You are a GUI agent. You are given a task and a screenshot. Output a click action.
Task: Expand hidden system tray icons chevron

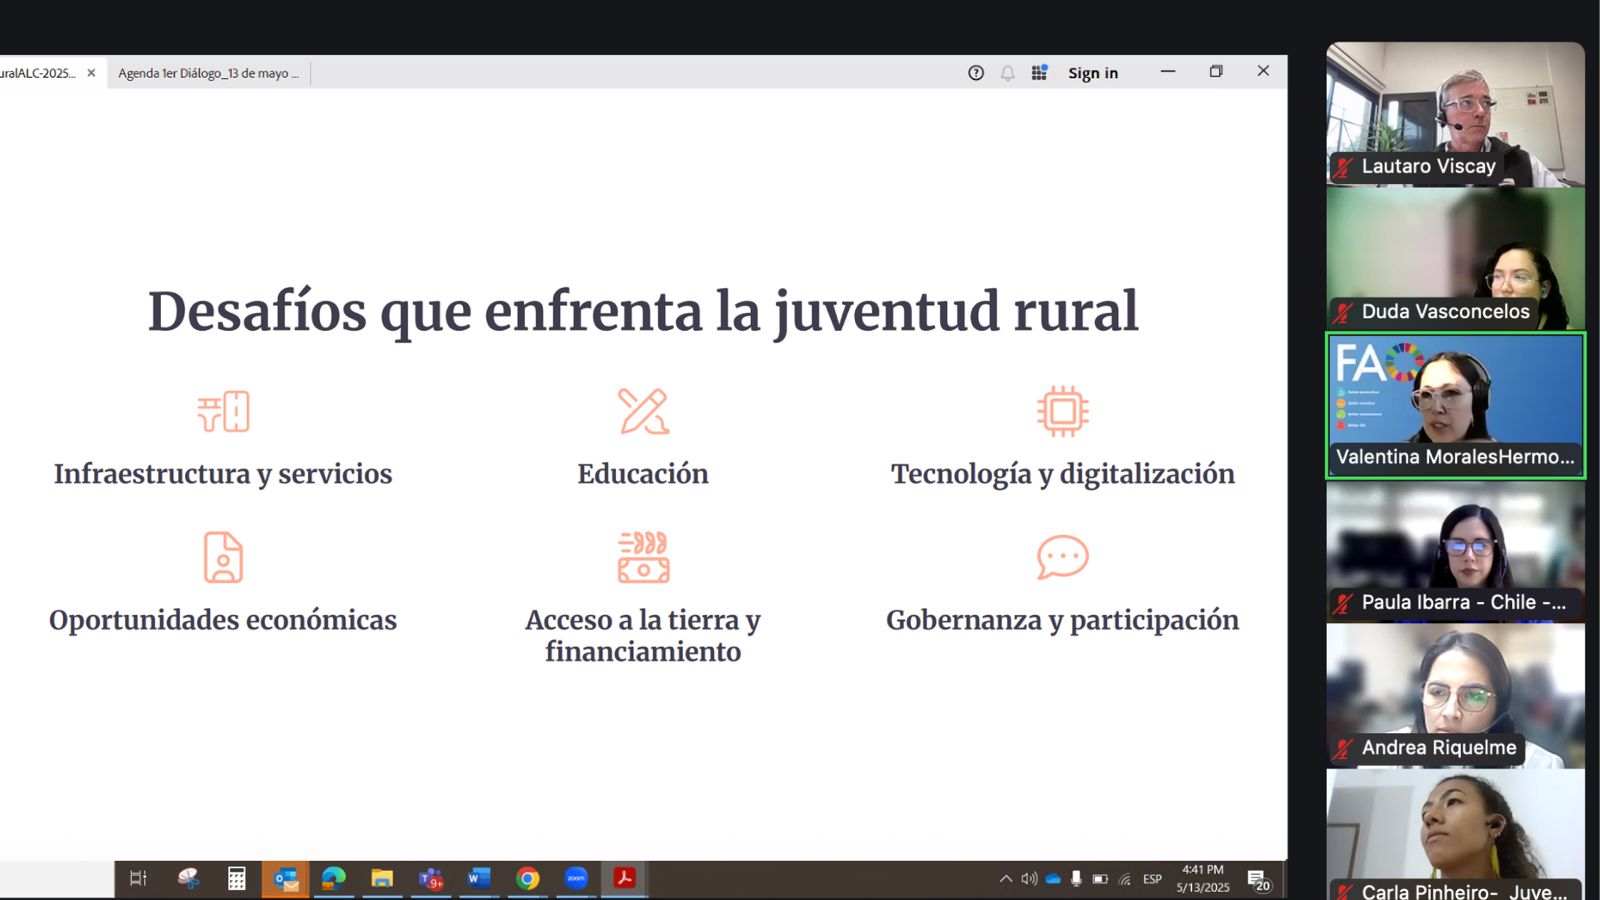(x=1005, y=879)
